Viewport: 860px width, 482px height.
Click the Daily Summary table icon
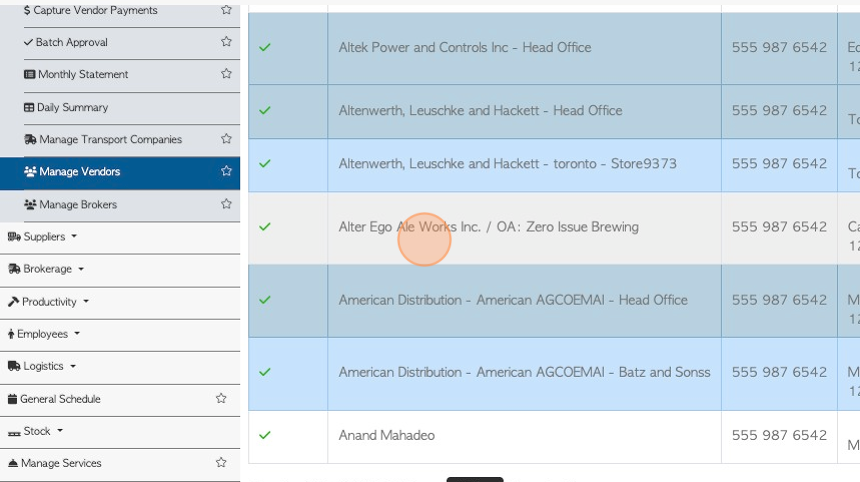pyautogui.click(x=29, y=107)
